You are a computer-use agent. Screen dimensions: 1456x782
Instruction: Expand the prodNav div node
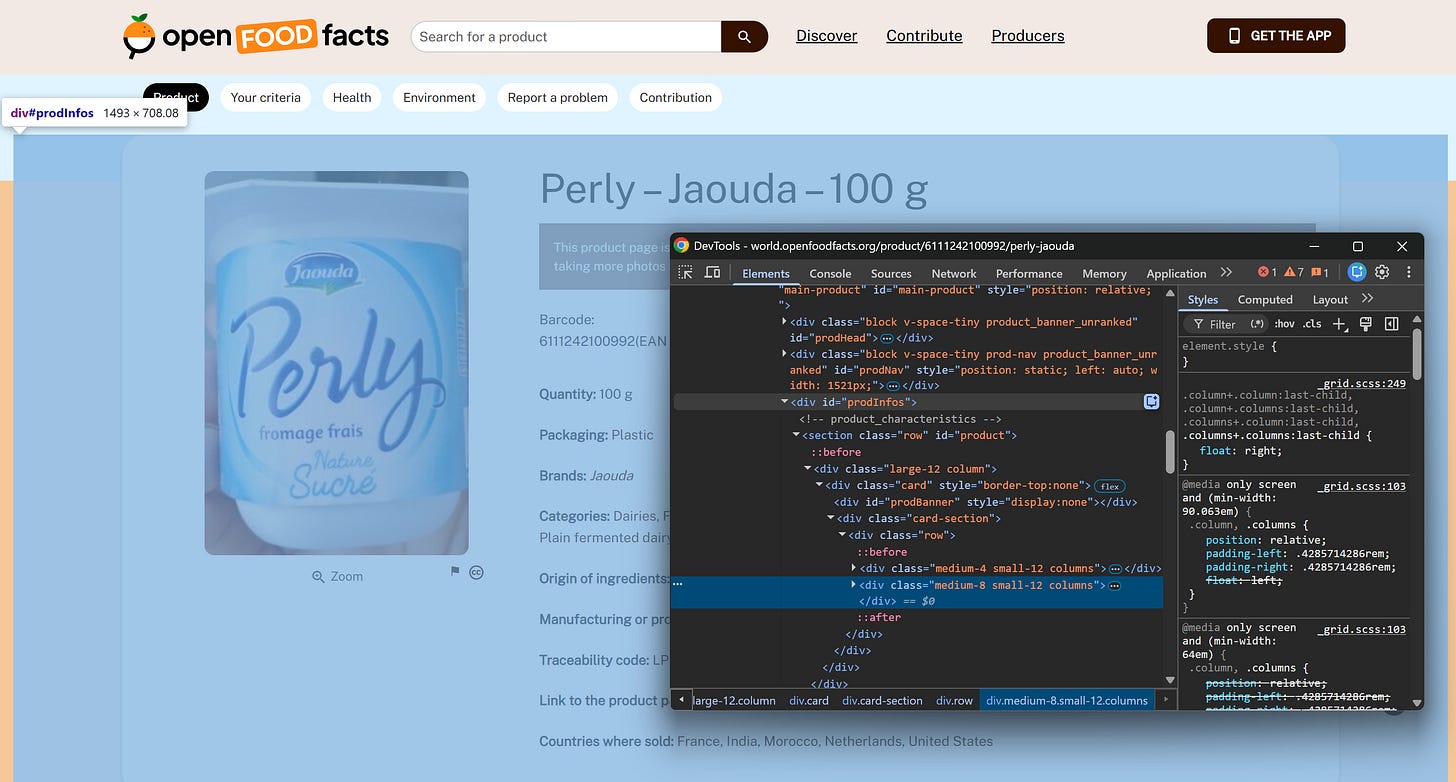pos(784,353)
